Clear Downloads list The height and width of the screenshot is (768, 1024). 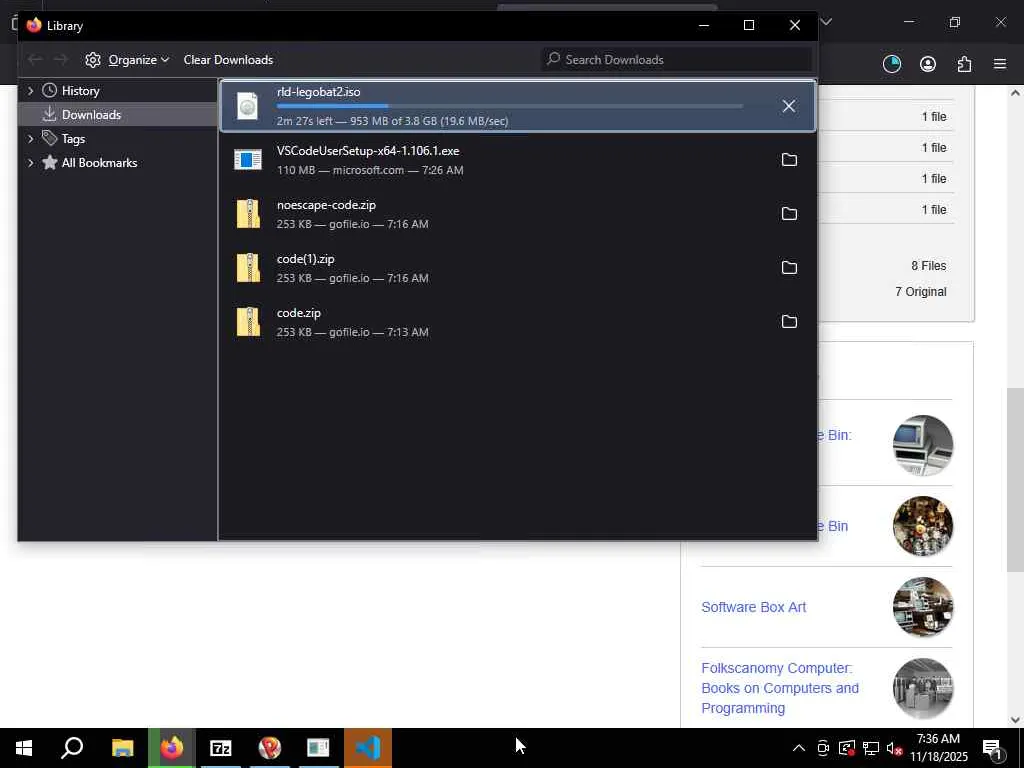click(228, 59)
